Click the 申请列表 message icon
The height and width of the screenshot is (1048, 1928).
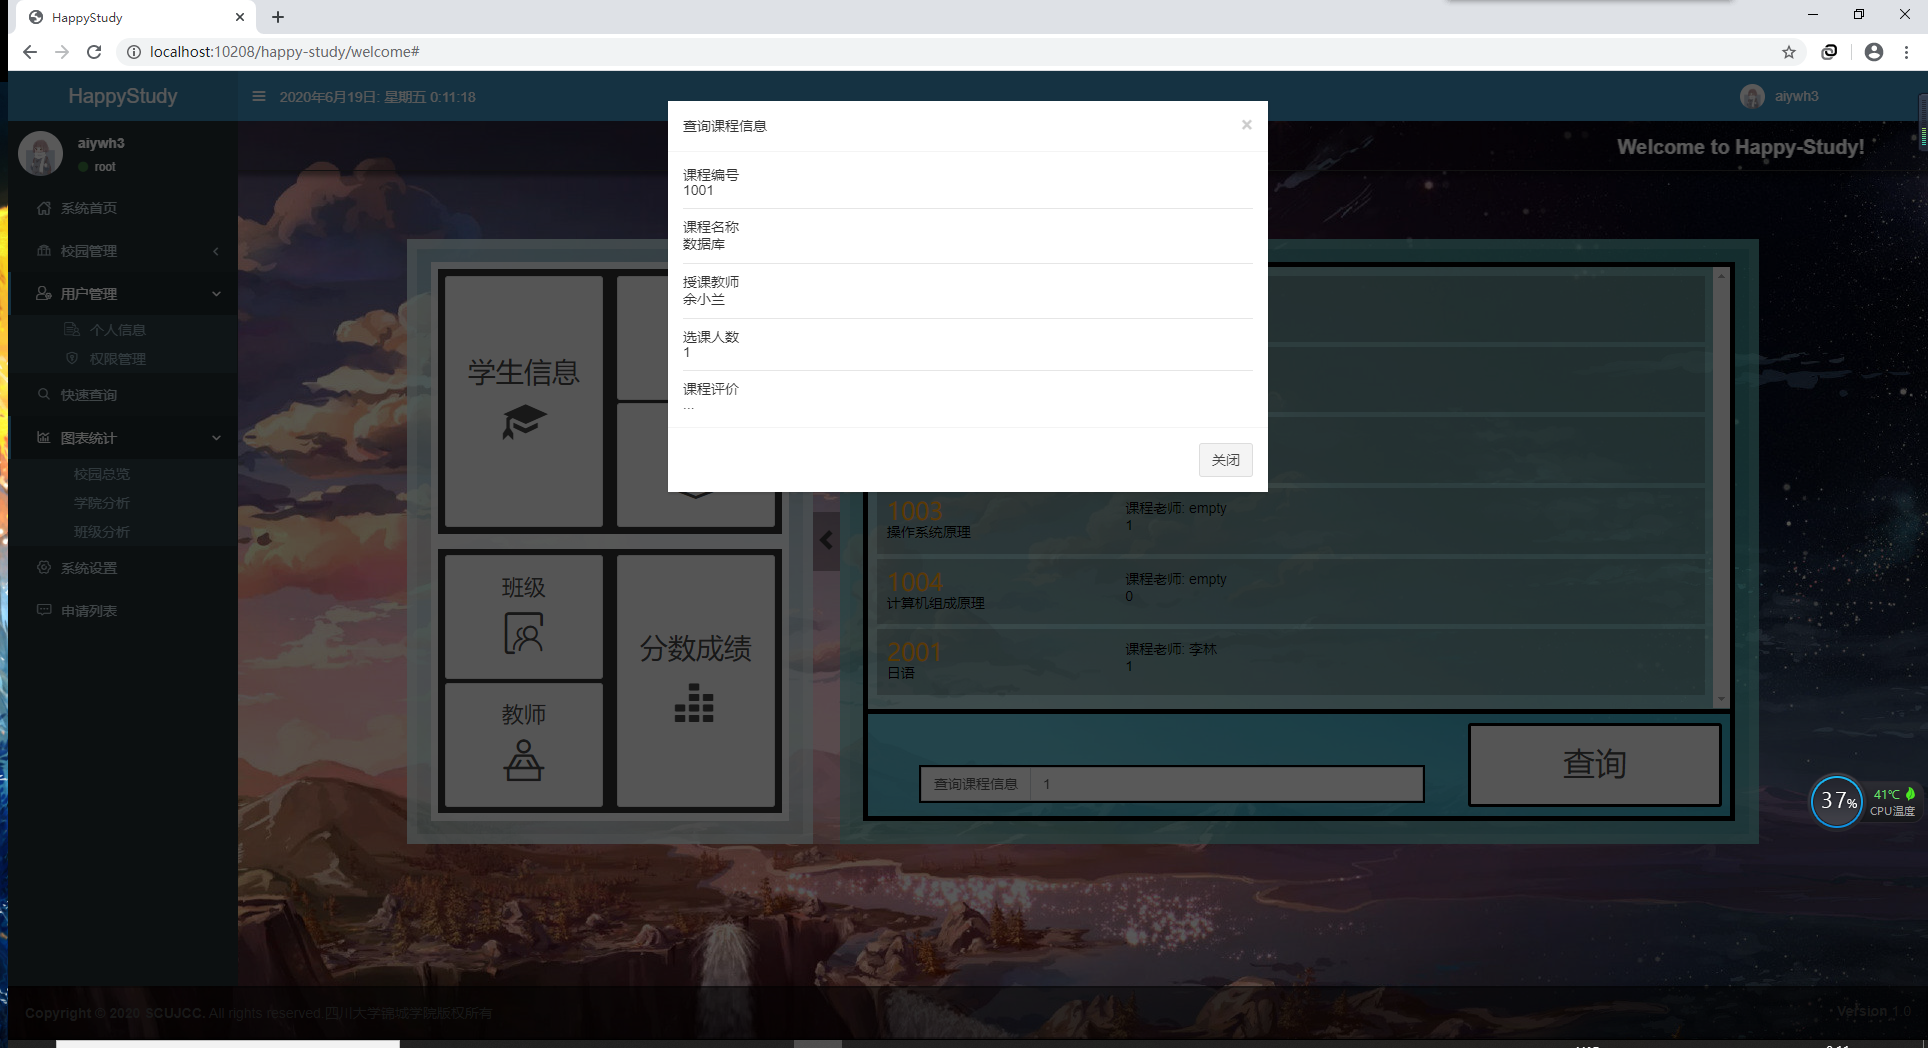click(44, 610)
